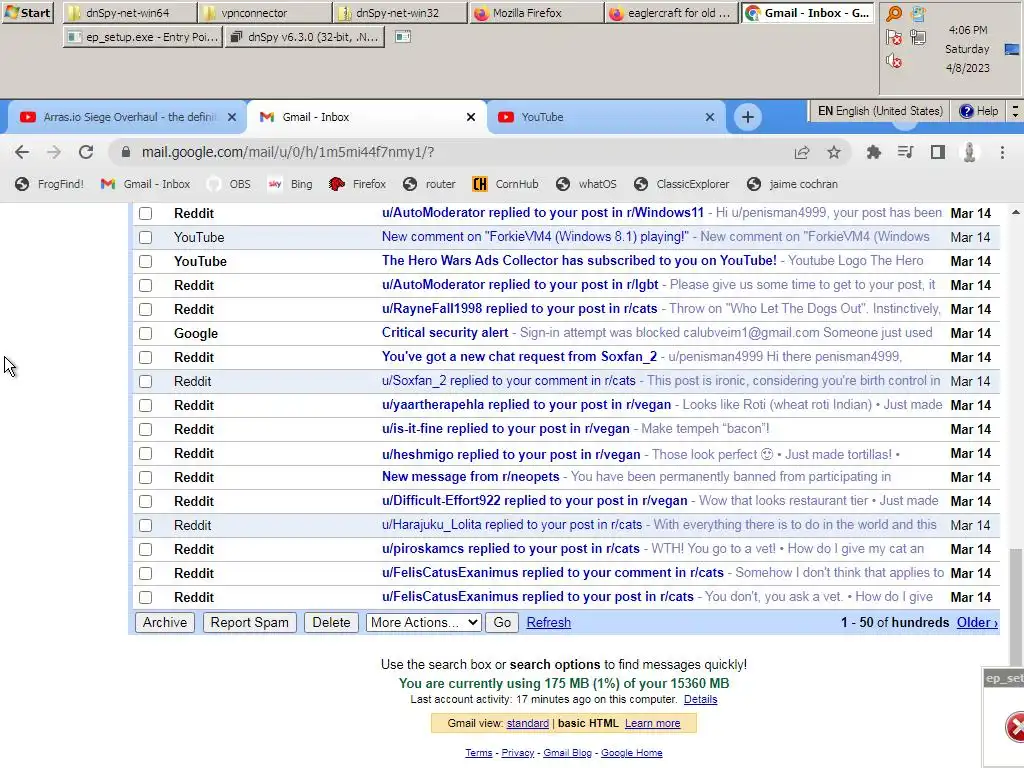Open the Bing bookmark
The height and width of the screenshot is (768, 1024).
tap(291, 184)
